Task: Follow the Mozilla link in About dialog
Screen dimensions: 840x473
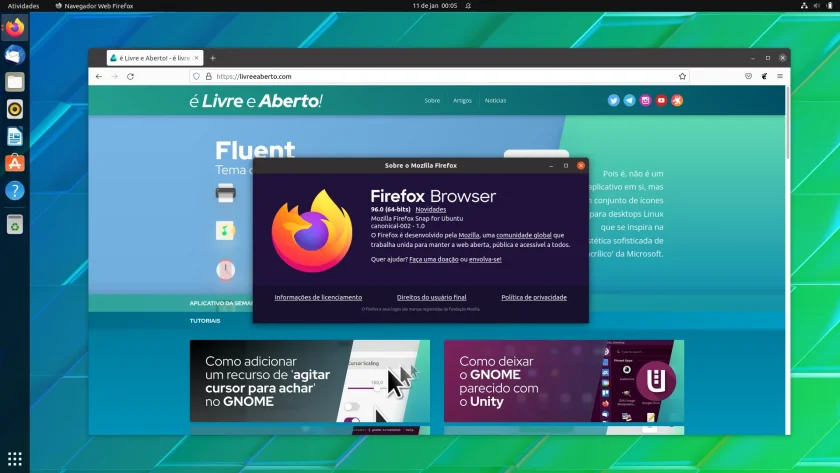Action: pyautogui.click(x=469, y=235)
